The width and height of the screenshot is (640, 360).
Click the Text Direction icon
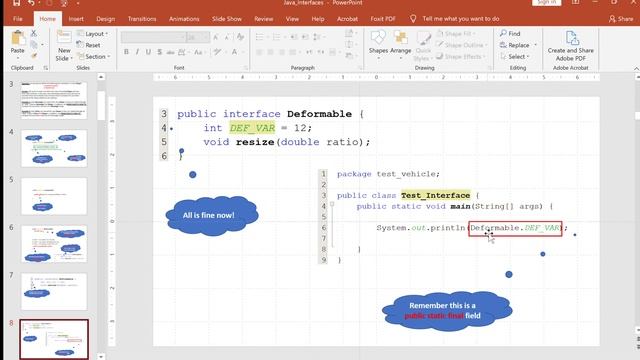point(349,33)
